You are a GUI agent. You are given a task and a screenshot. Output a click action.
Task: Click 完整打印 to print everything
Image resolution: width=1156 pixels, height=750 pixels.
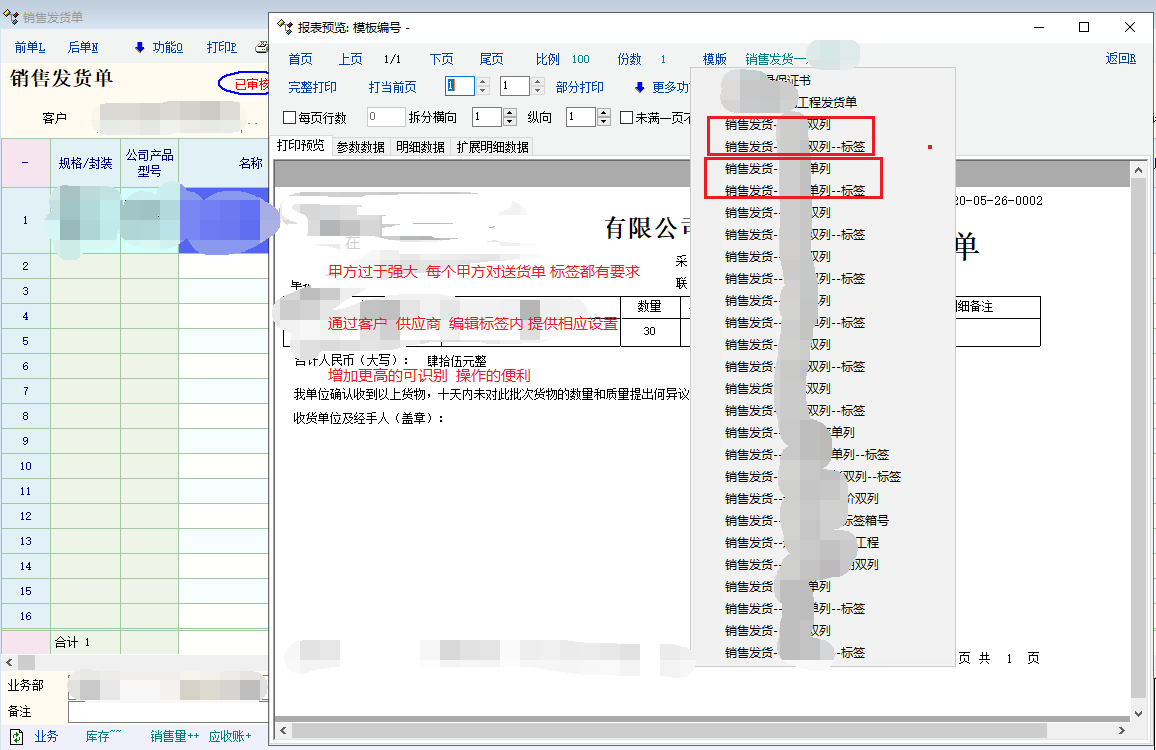click(312, 87)
